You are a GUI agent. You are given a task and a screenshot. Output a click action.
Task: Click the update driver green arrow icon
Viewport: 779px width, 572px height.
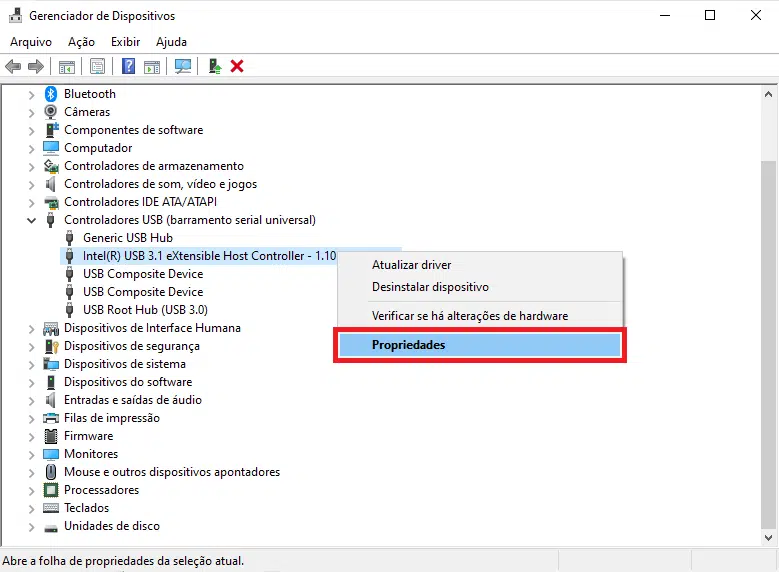[215, 66]
